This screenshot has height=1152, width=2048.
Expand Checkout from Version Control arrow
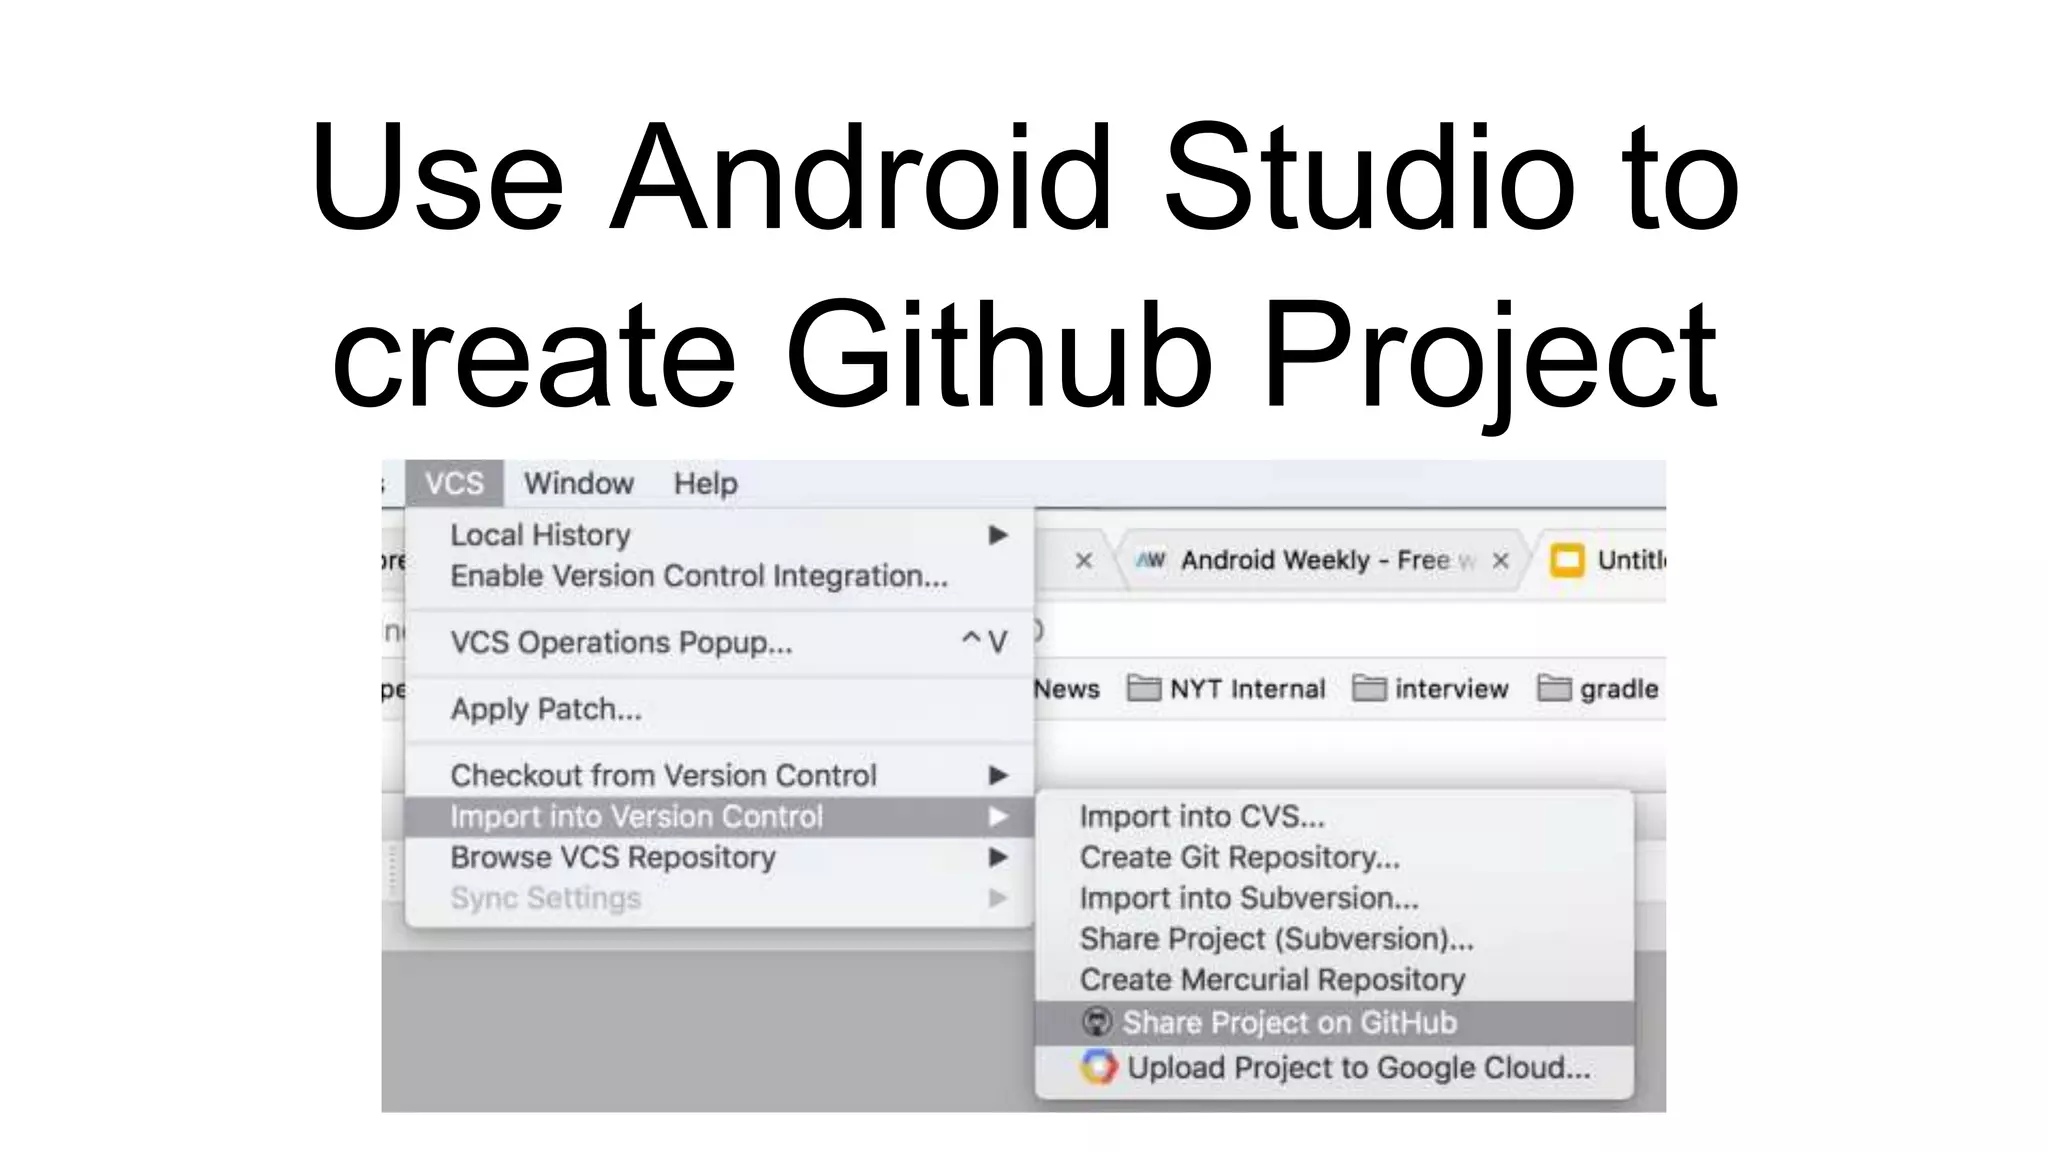tap(997, 775)
